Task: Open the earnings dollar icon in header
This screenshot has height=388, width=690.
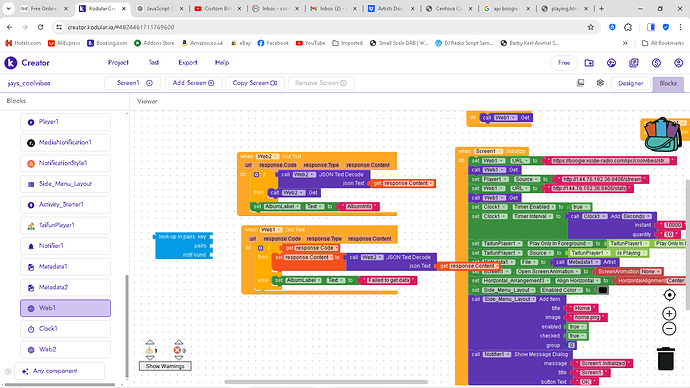Action: click(656, 63)
